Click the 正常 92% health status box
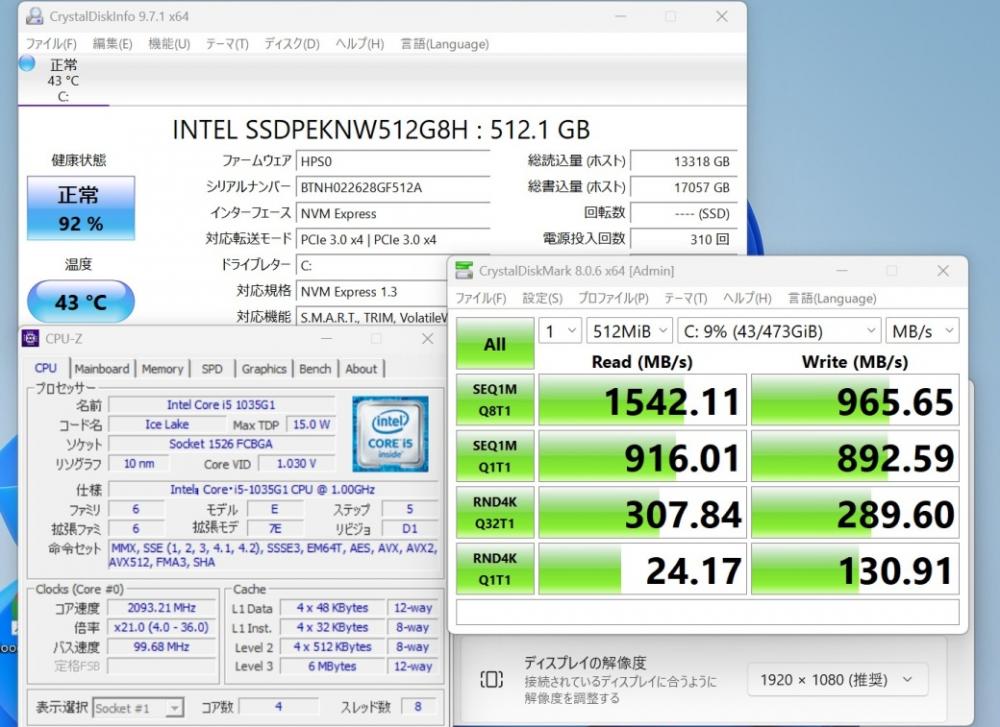The height and width of the screenshot is (727, 1000). tap(80, 208)
